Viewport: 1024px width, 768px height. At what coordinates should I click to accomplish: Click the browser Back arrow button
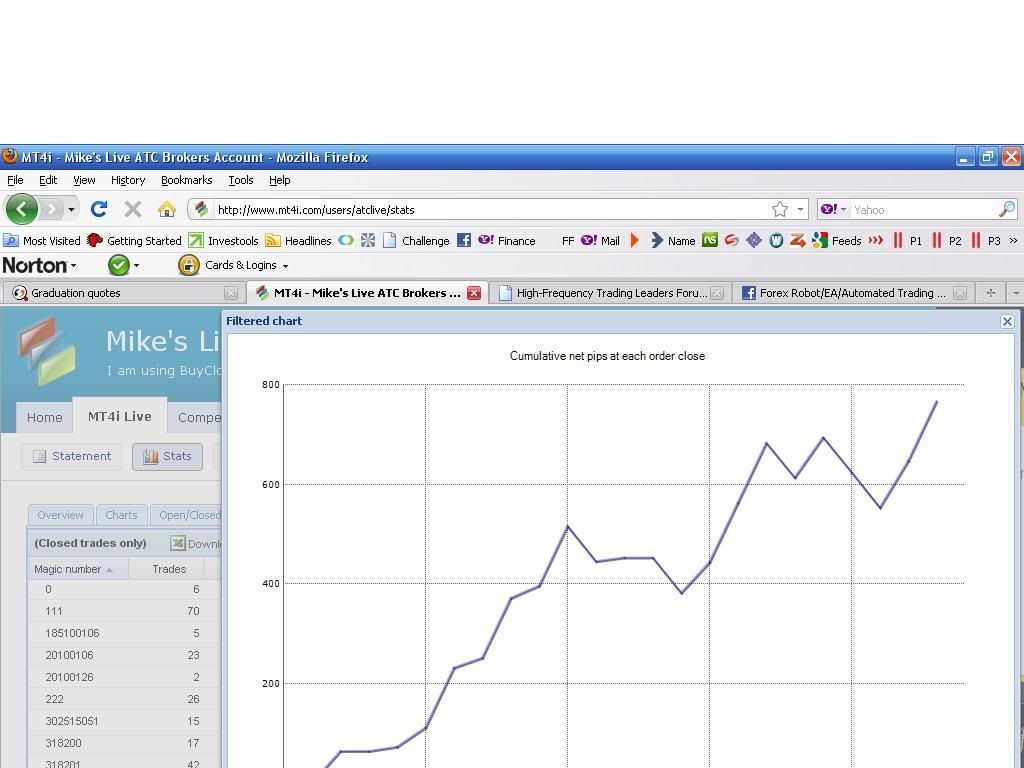pyautogui.click(x=21, y=209)
